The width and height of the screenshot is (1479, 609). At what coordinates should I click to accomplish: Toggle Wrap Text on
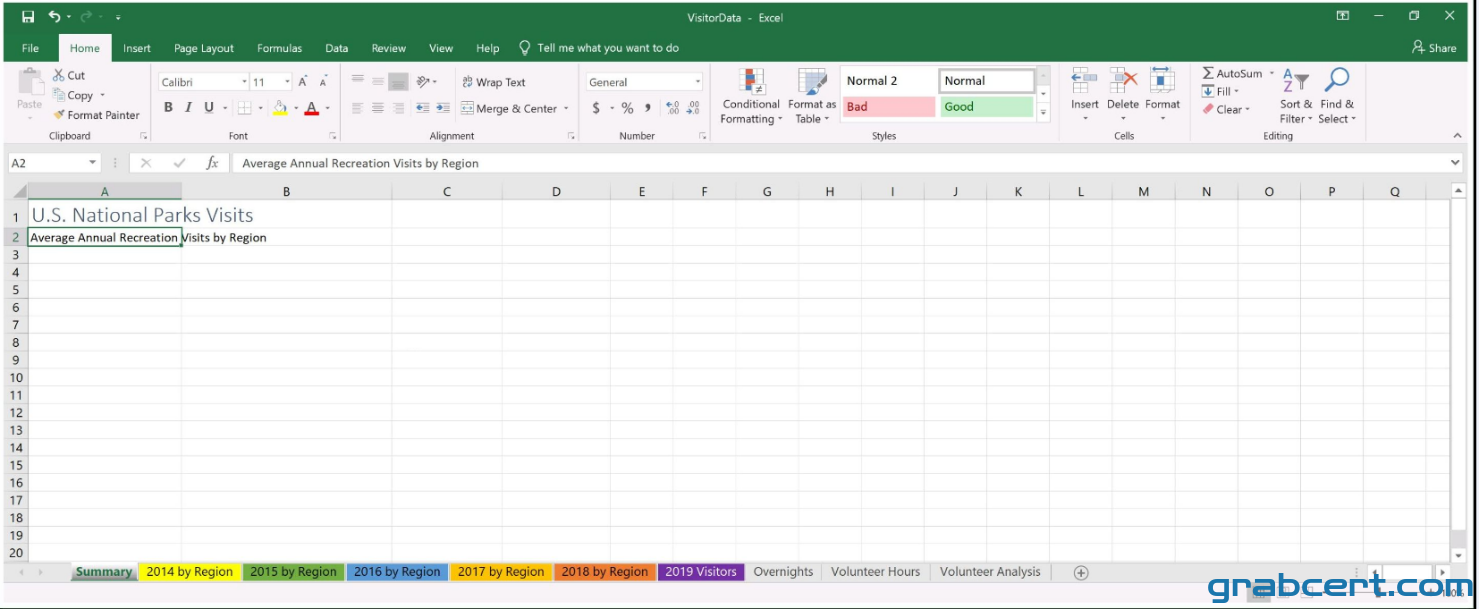494,82
